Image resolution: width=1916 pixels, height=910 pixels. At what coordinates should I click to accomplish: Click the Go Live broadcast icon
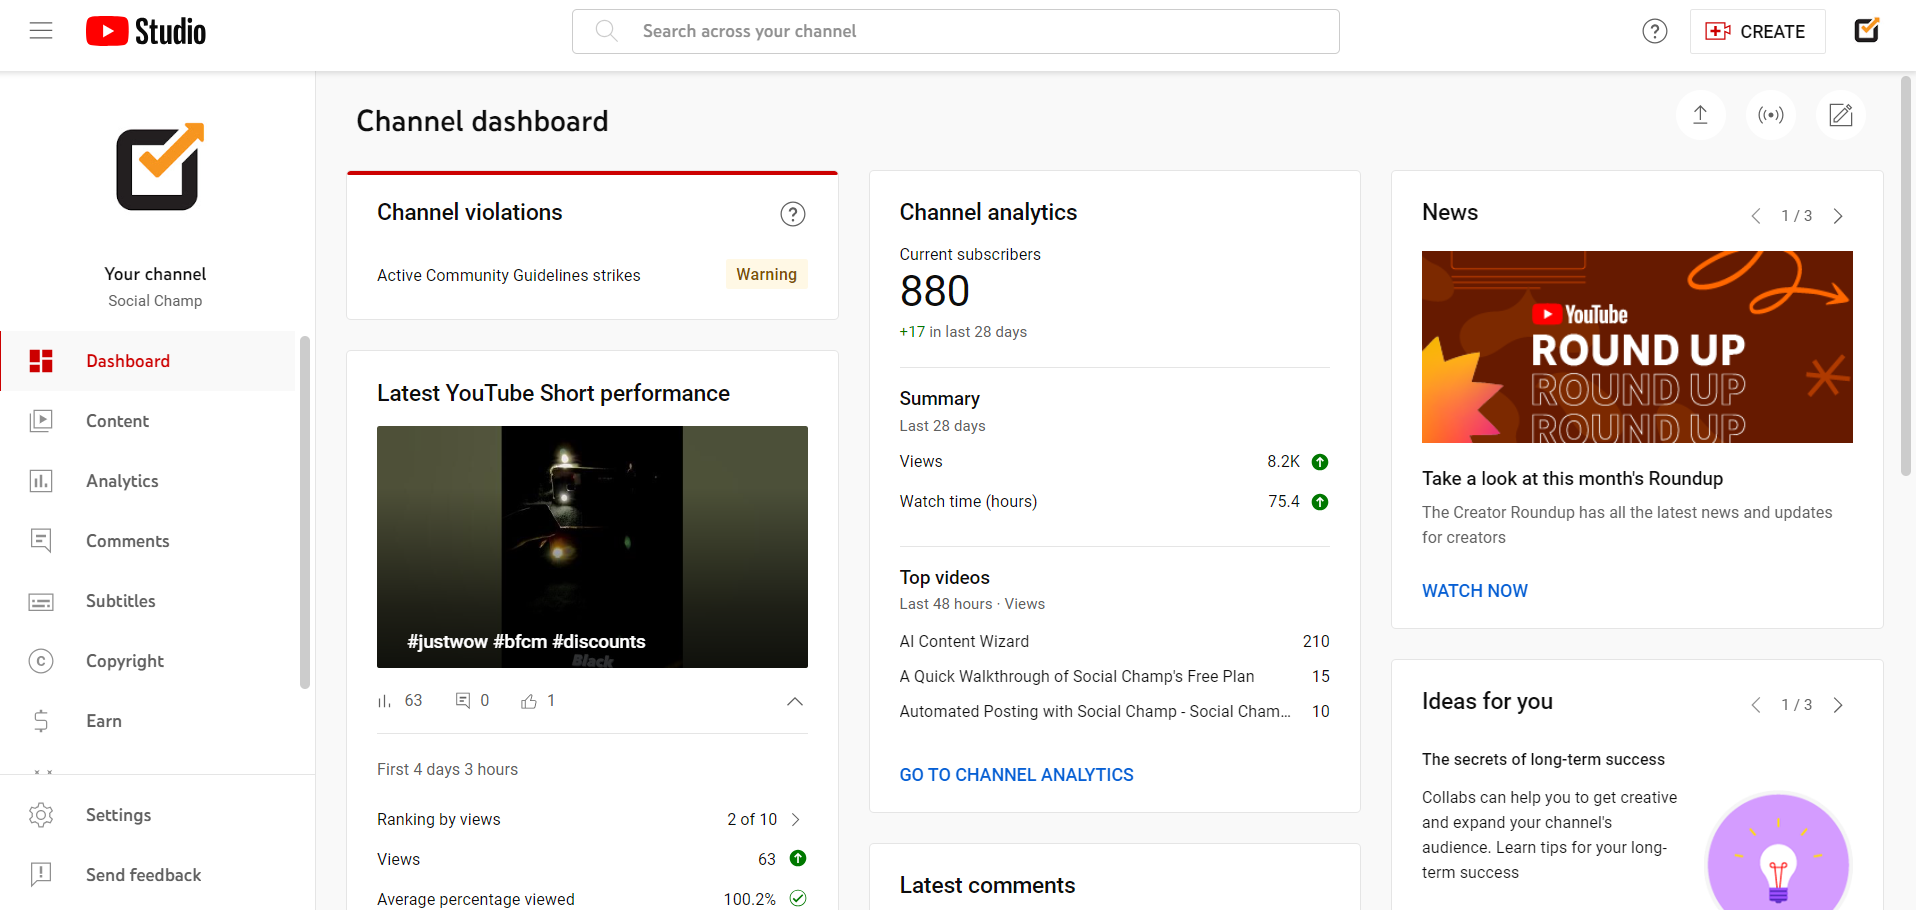pos(1770,114)
